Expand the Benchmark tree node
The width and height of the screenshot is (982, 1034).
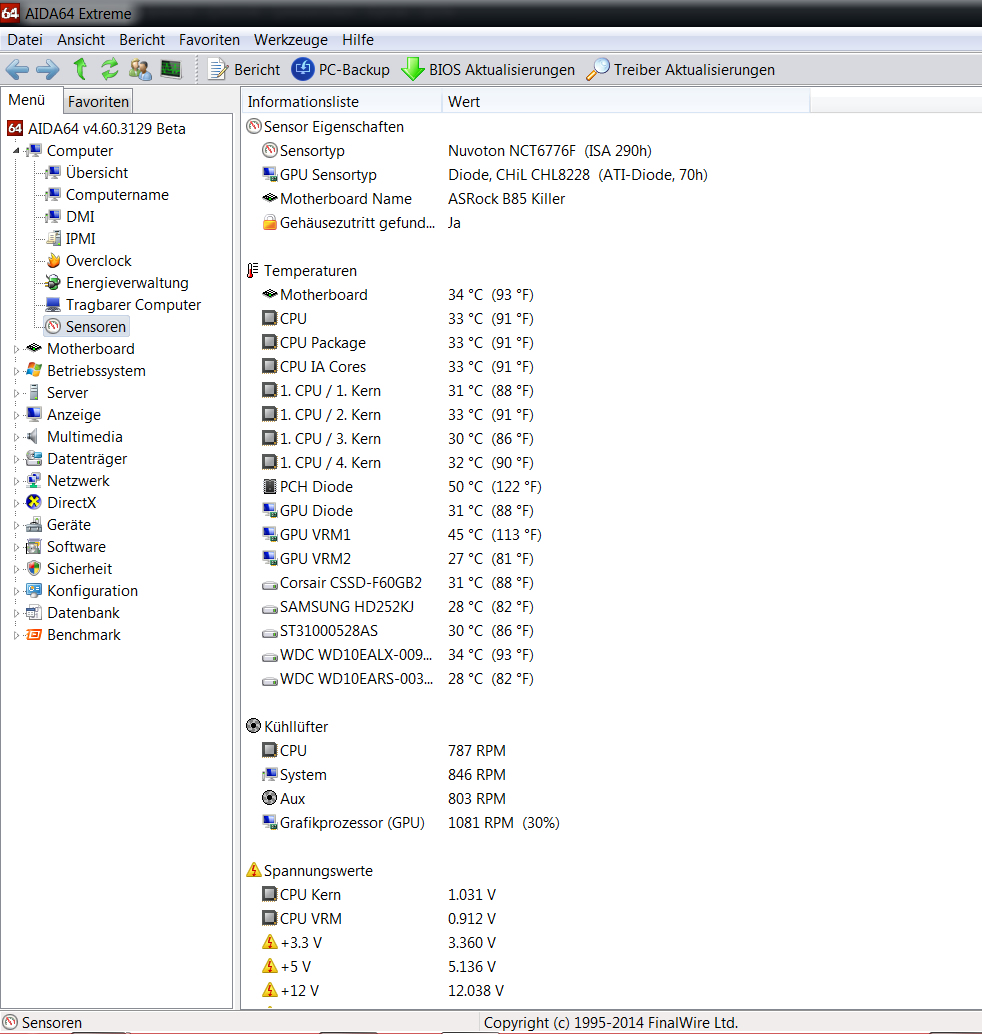(16, 635)
